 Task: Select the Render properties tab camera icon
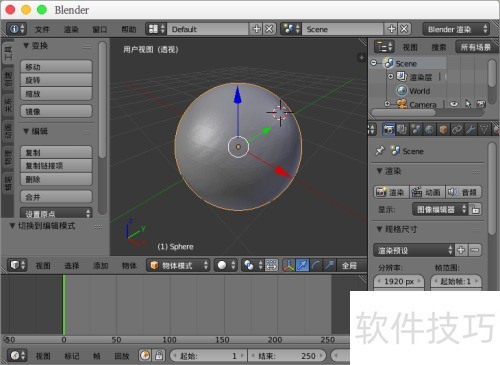388,129
